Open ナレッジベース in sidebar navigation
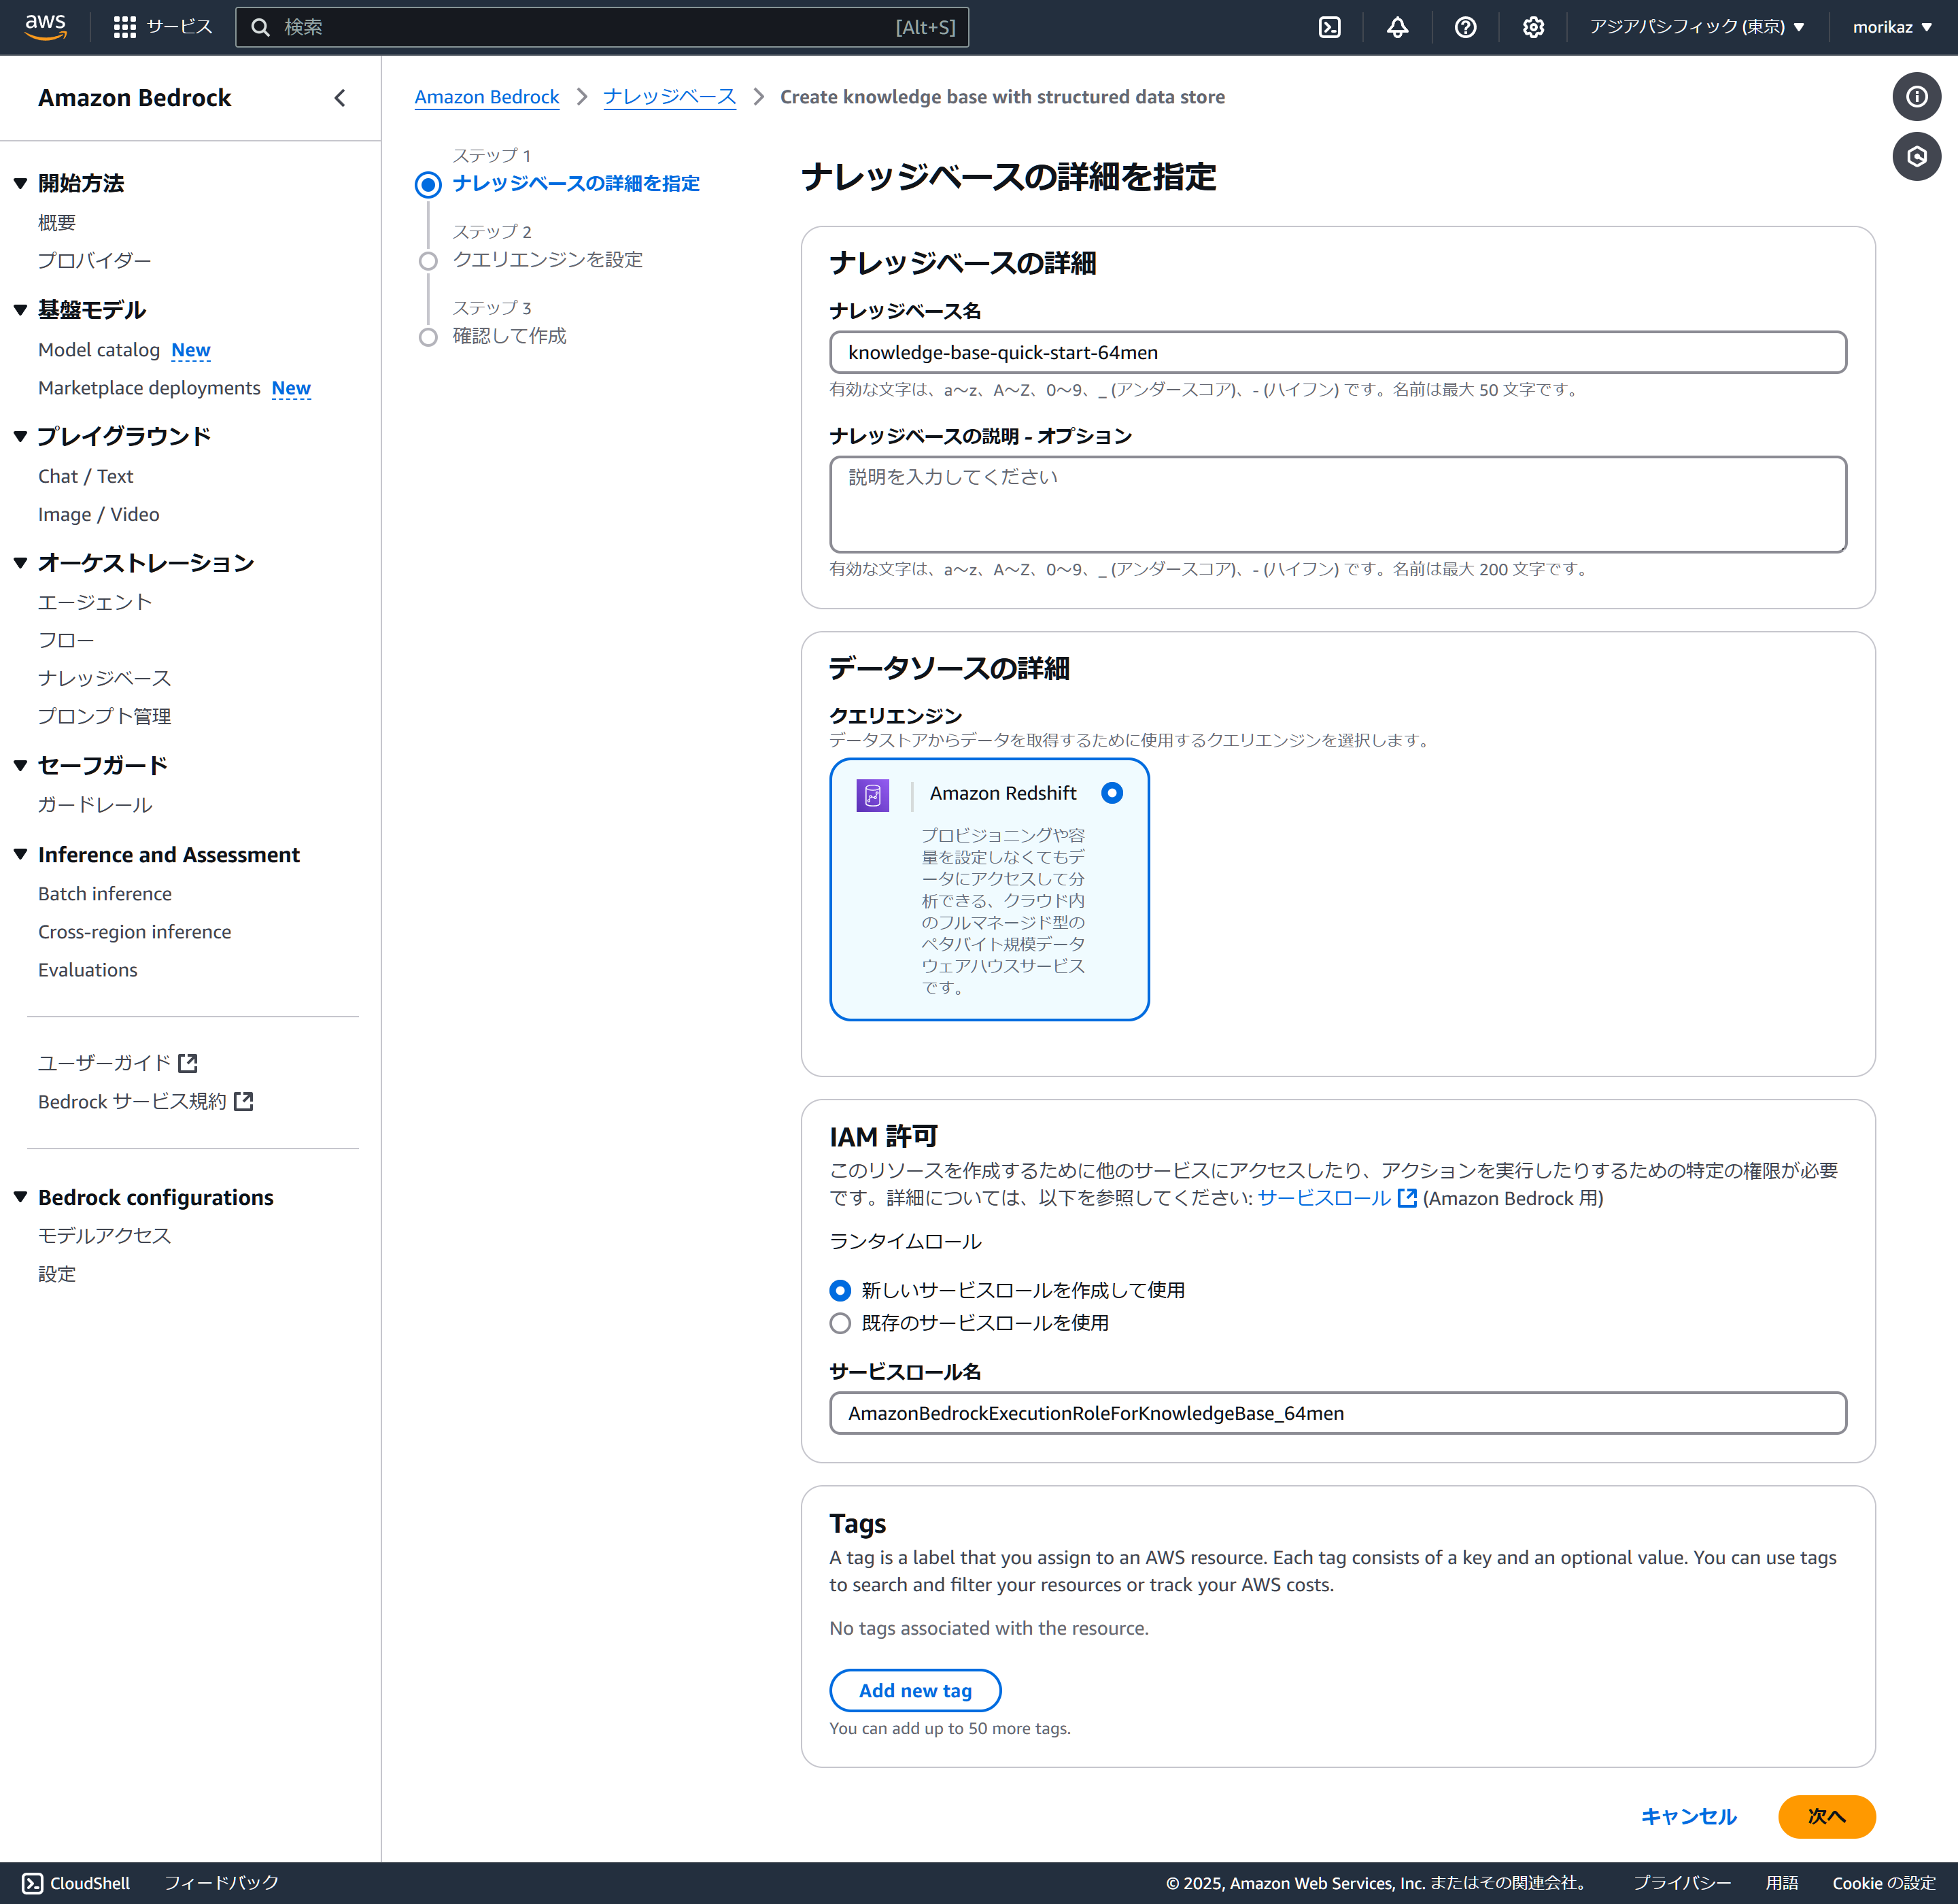The image size is (1958, 1904). click(104, 678)
